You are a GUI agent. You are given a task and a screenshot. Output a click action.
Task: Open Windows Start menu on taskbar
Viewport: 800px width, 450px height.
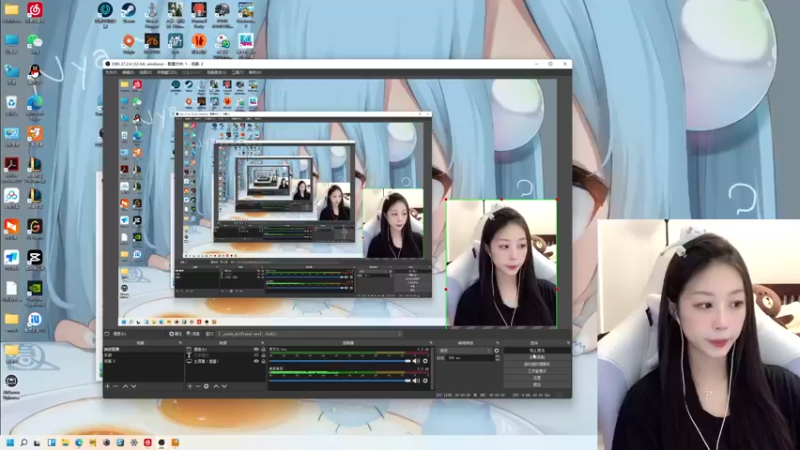(10, 443)
